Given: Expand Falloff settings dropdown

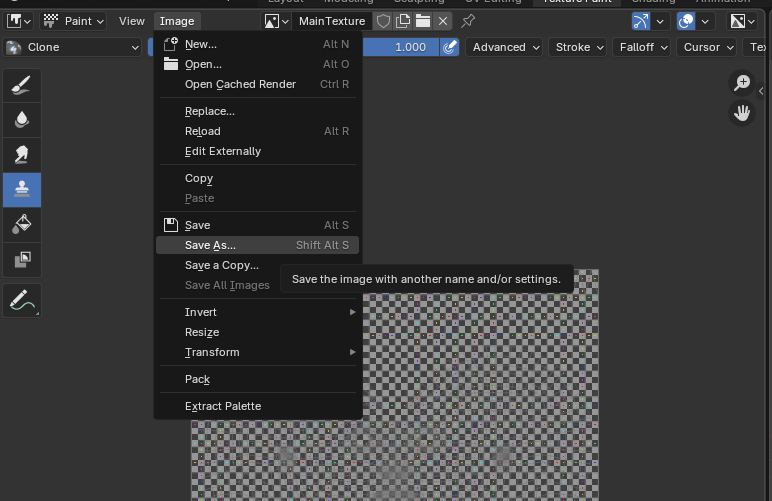Looking at the screenshot, I should tap(642, 47).
